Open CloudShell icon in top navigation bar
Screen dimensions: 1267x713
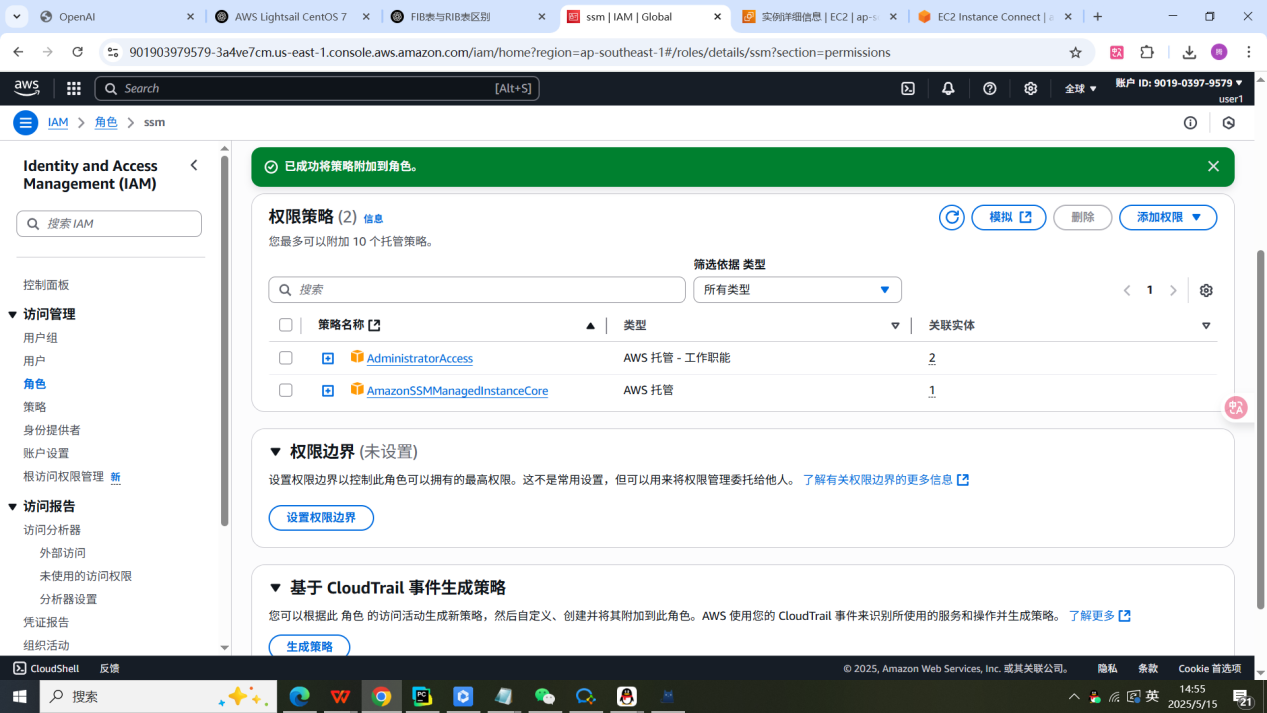(907, 88)
